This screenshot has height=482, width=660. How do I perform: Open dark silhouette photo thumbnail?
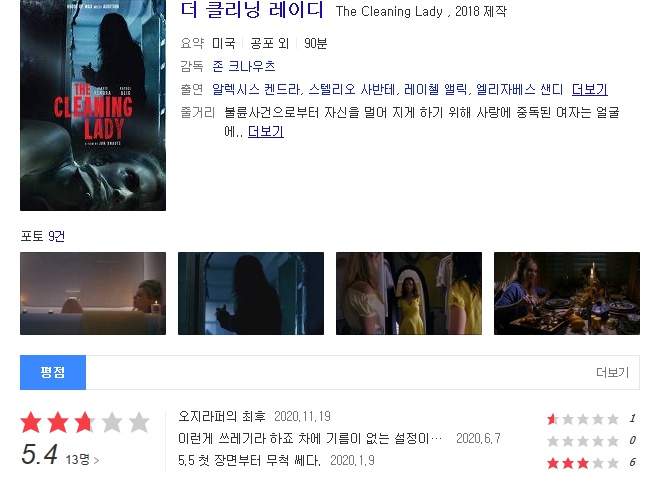pos(251,293)
